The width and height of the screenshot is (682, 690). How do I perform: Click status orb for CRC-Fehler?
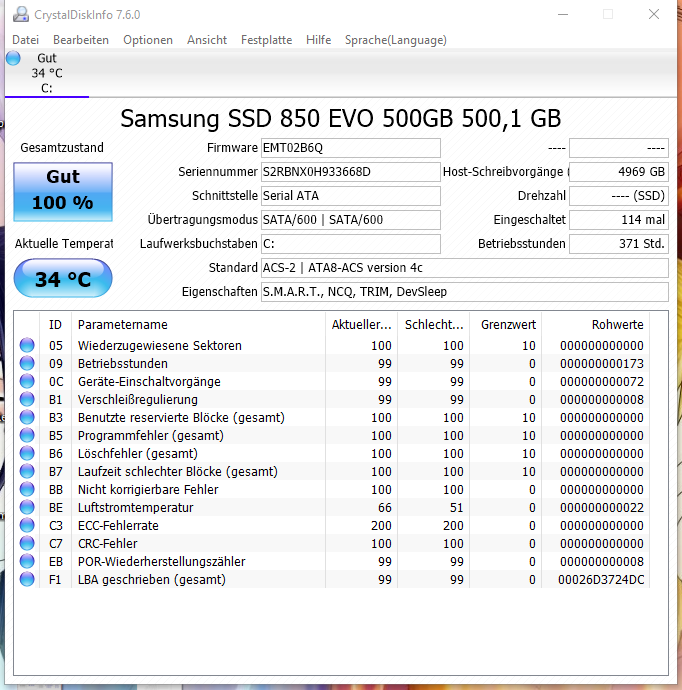[x=27, y=543]
